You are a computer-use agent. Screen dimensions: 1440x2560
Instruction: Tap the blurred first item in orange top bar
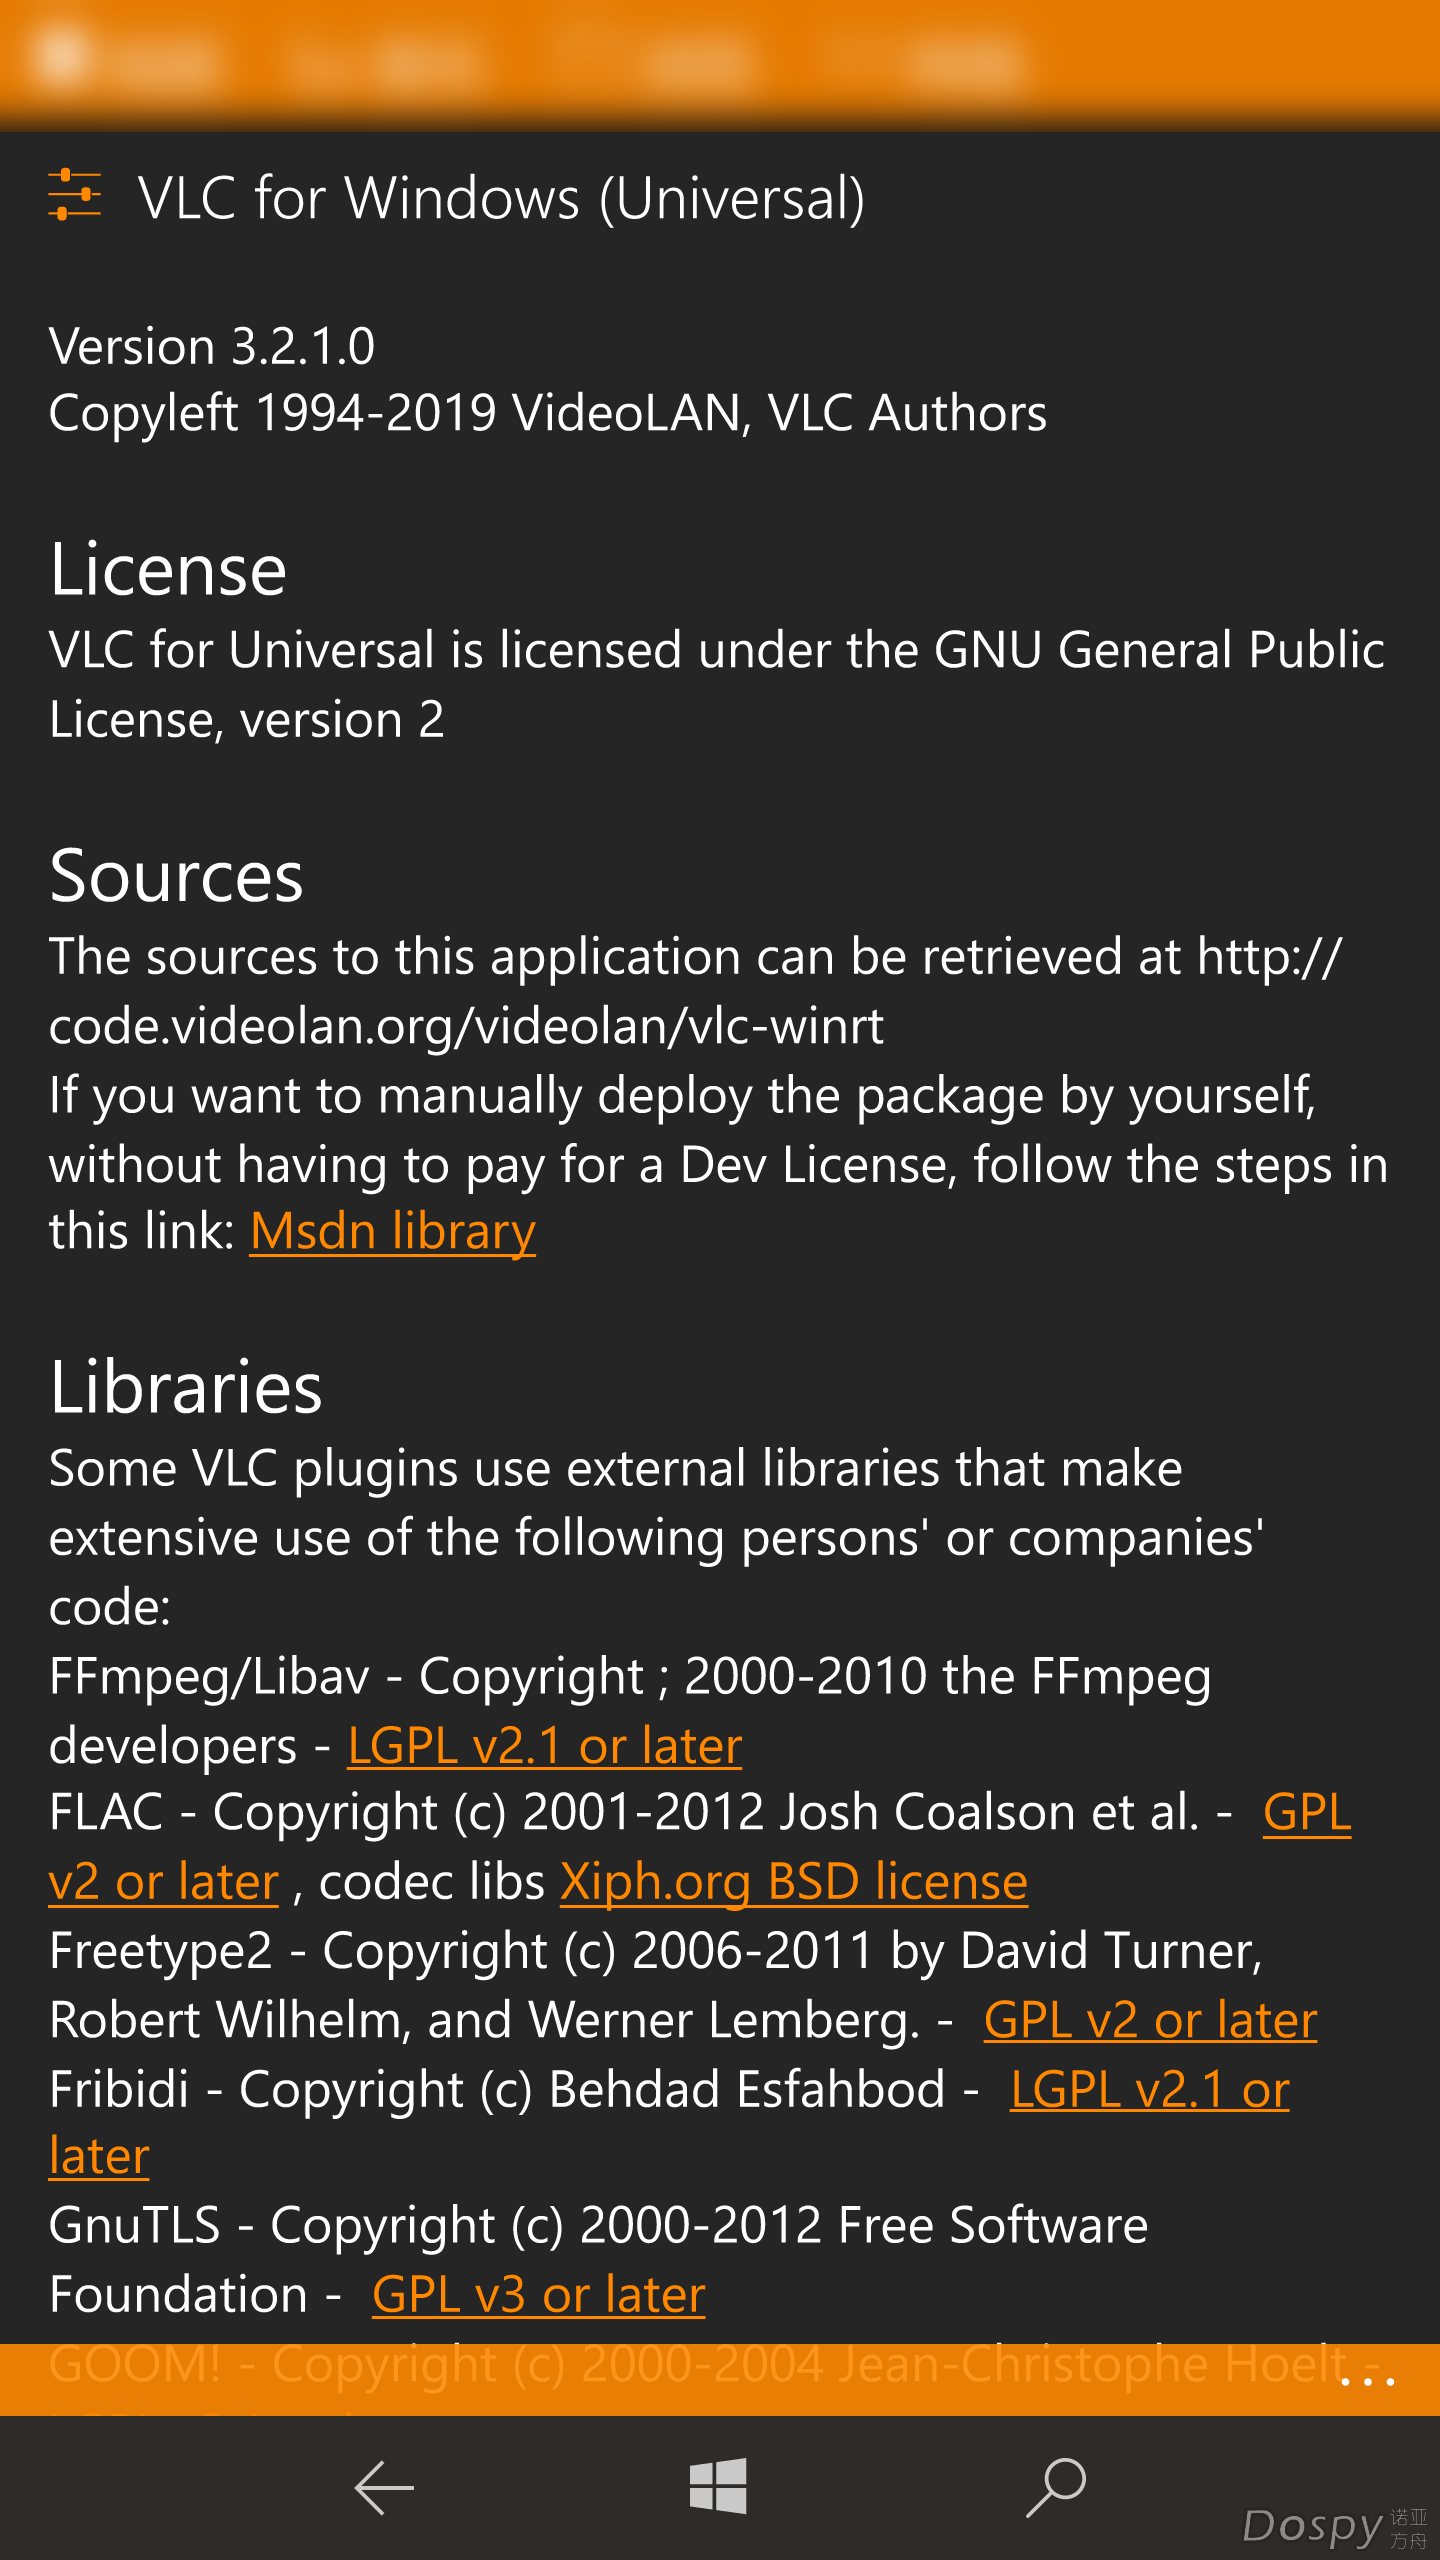click(x=125, y=58)
